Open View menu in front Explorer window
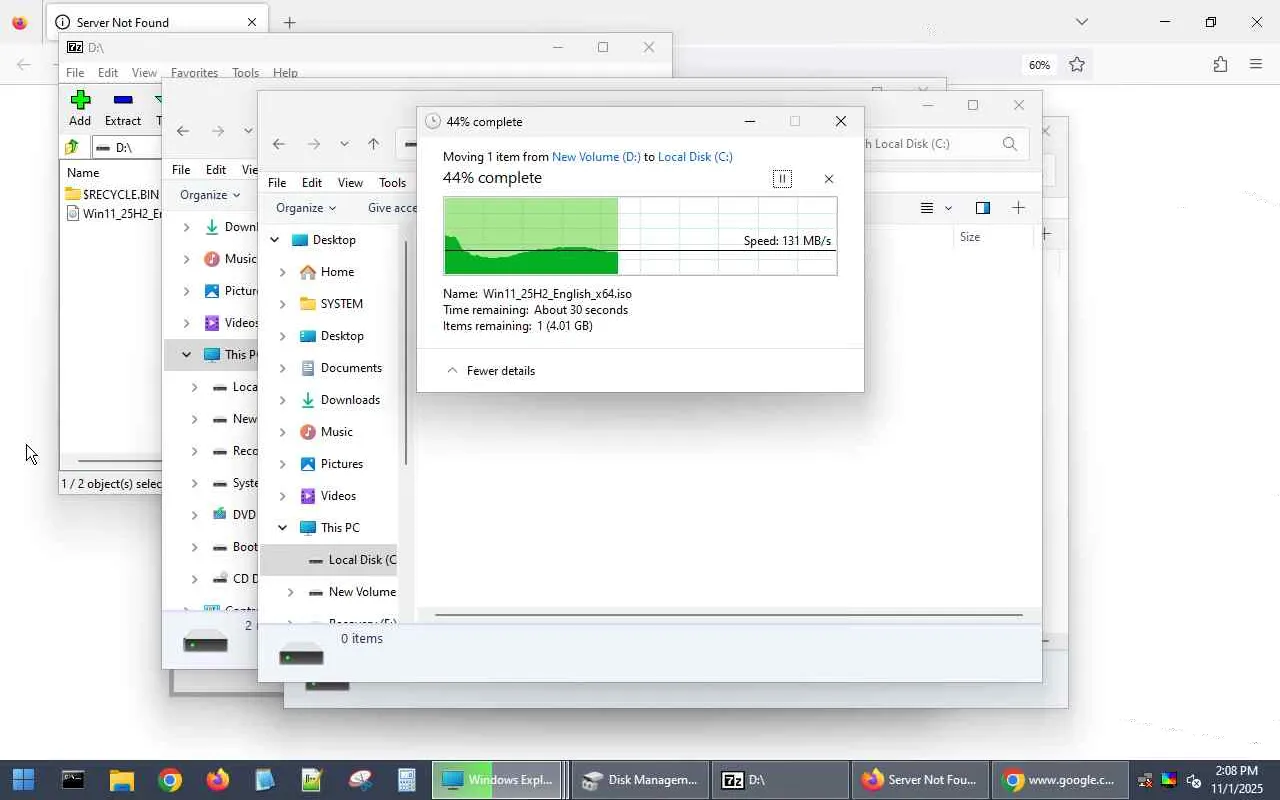This screenshot has height=800, width=1280. 350,183
